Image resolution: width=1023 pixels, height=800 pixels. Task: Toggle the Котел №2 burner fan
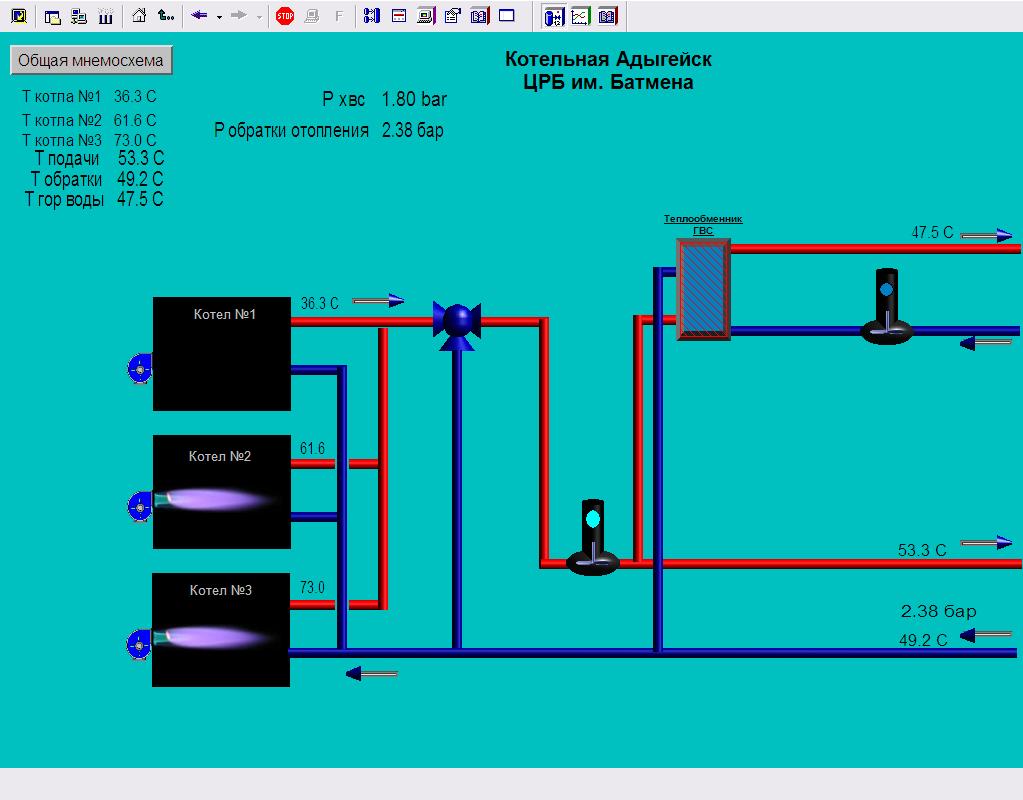138,506
